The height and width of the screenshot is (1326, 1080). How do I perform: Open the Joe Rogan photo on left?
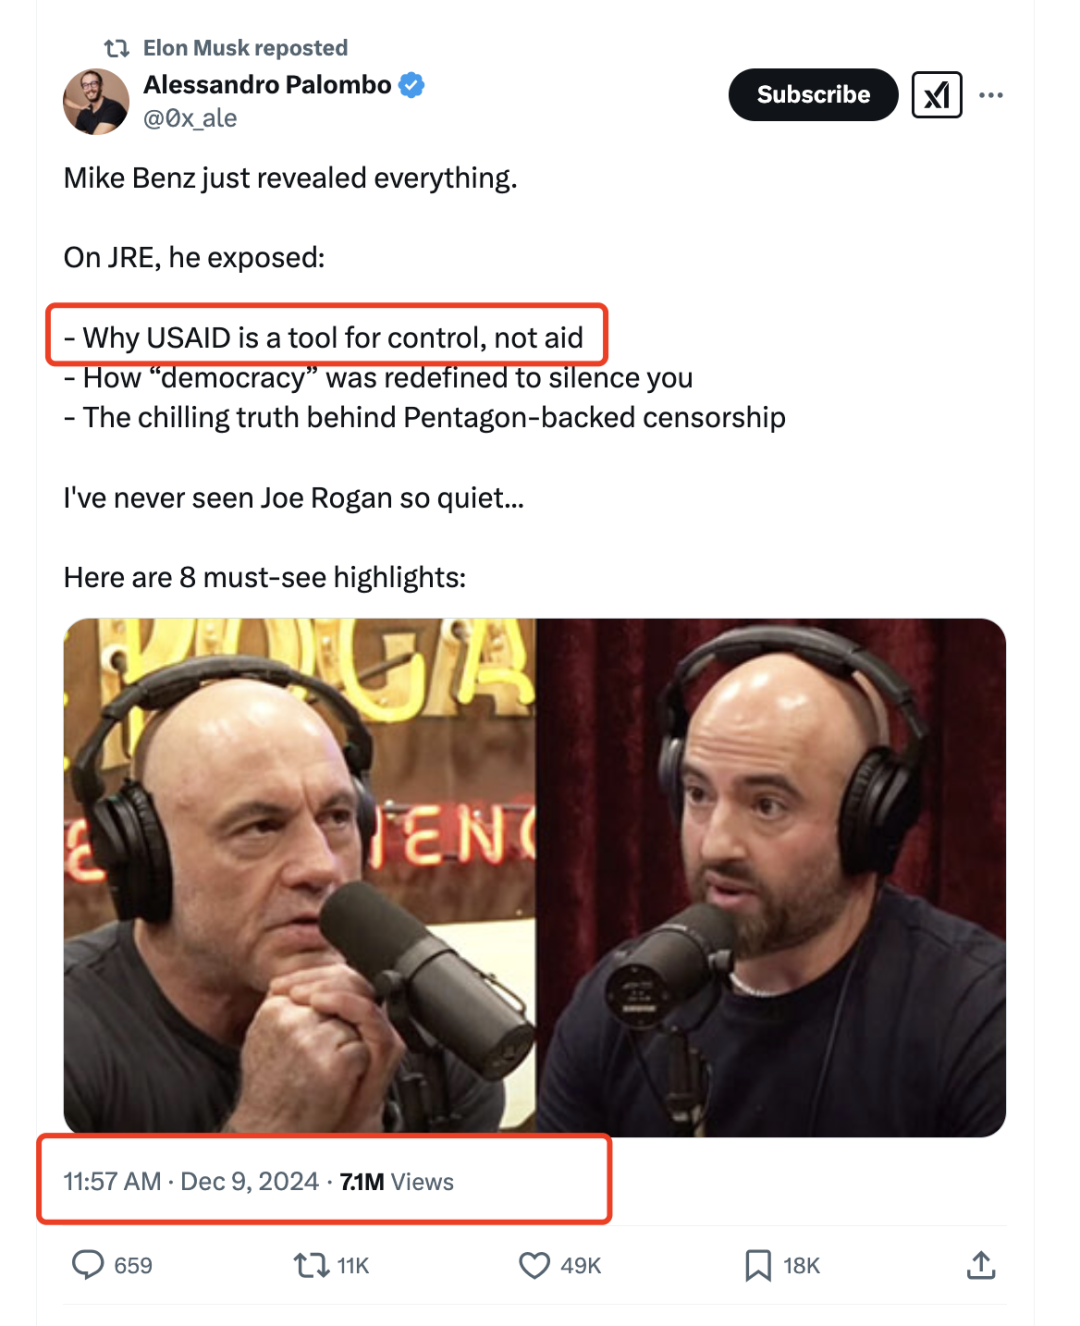[299, 877]
